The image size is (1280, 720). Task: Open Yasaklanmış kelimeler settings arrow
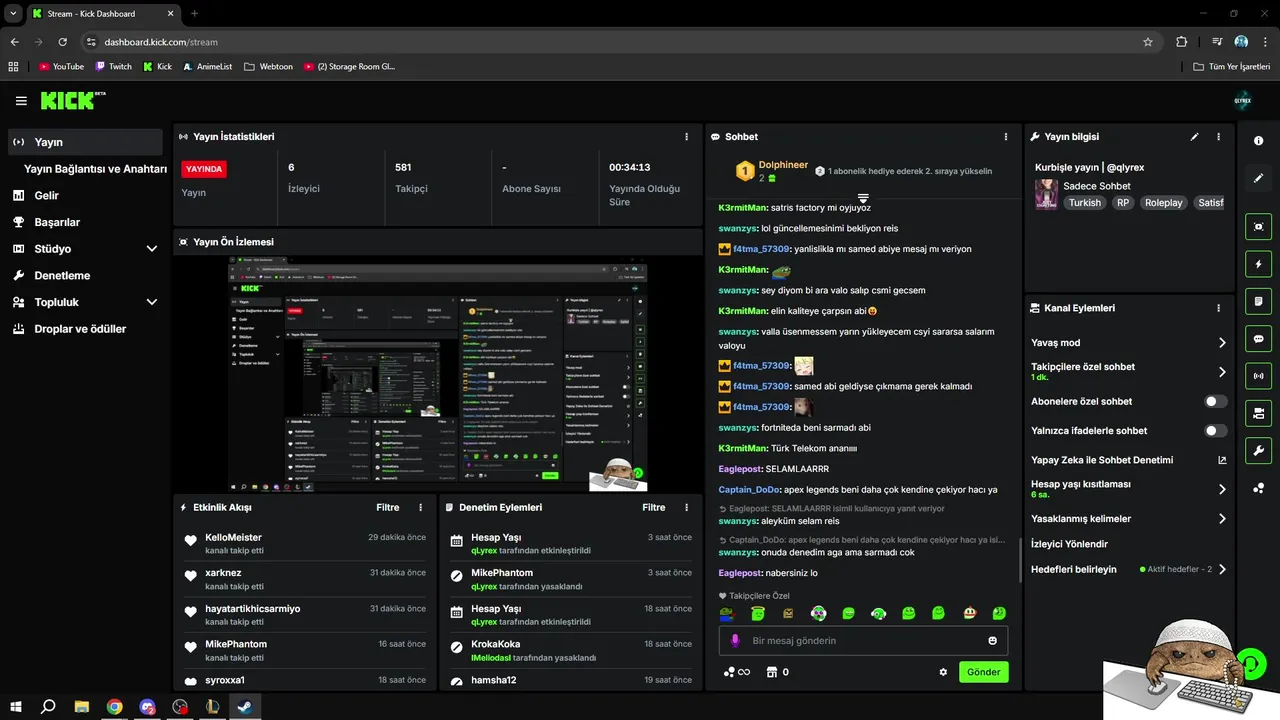coord(1222,519)
